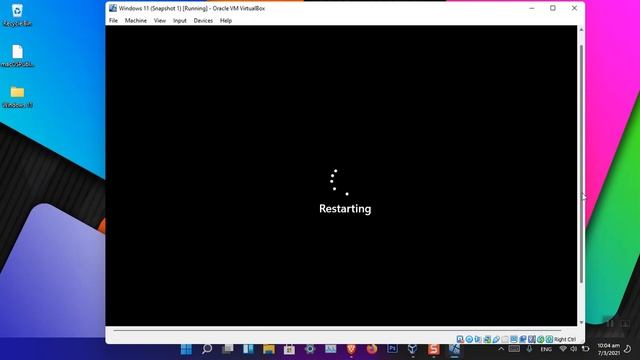Click the mouse integration status icon
The image size is (640, 360).
(x=541, y=339)
